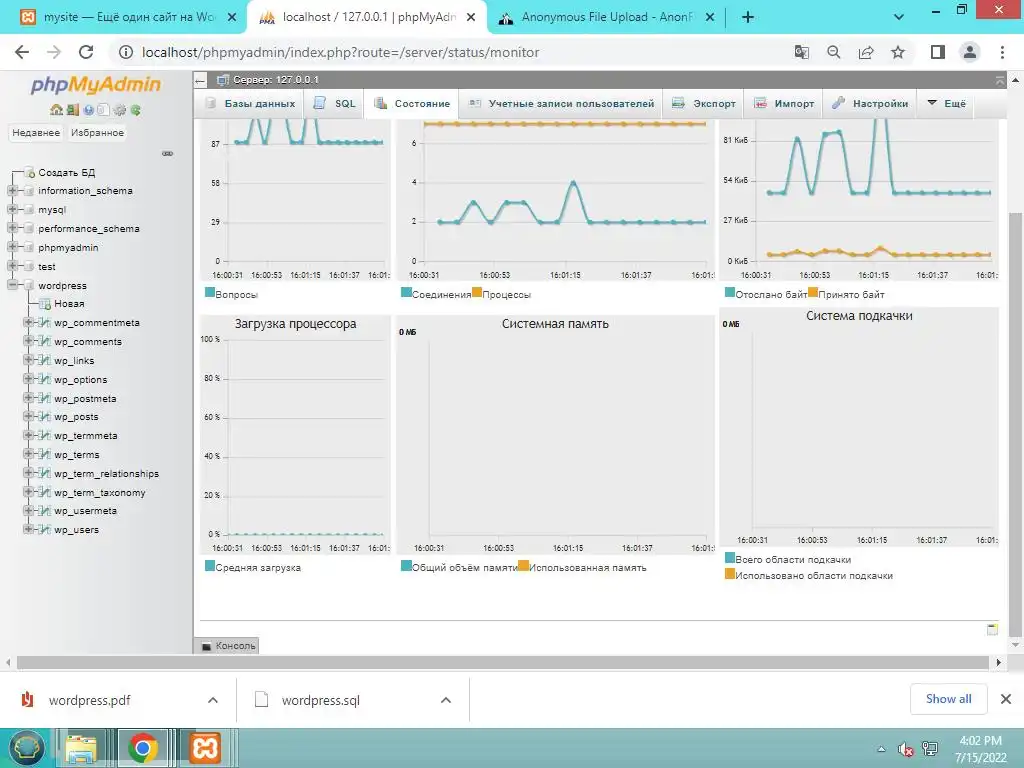Open the Настройки tab

(870, 104)
